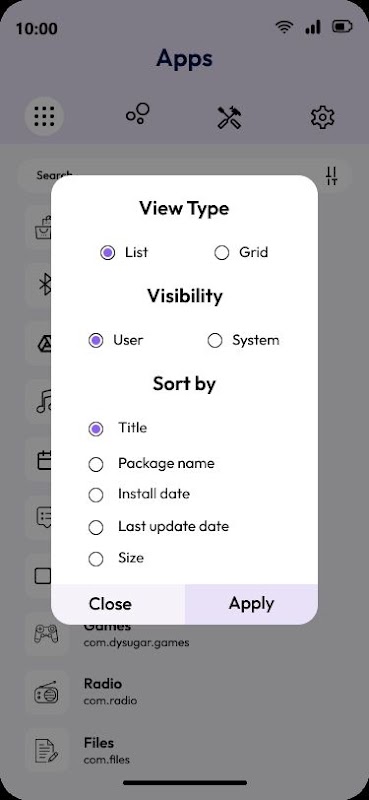369x800 pixels.
Task: Open the settings gear icon
Action: (x=323, y=117)
